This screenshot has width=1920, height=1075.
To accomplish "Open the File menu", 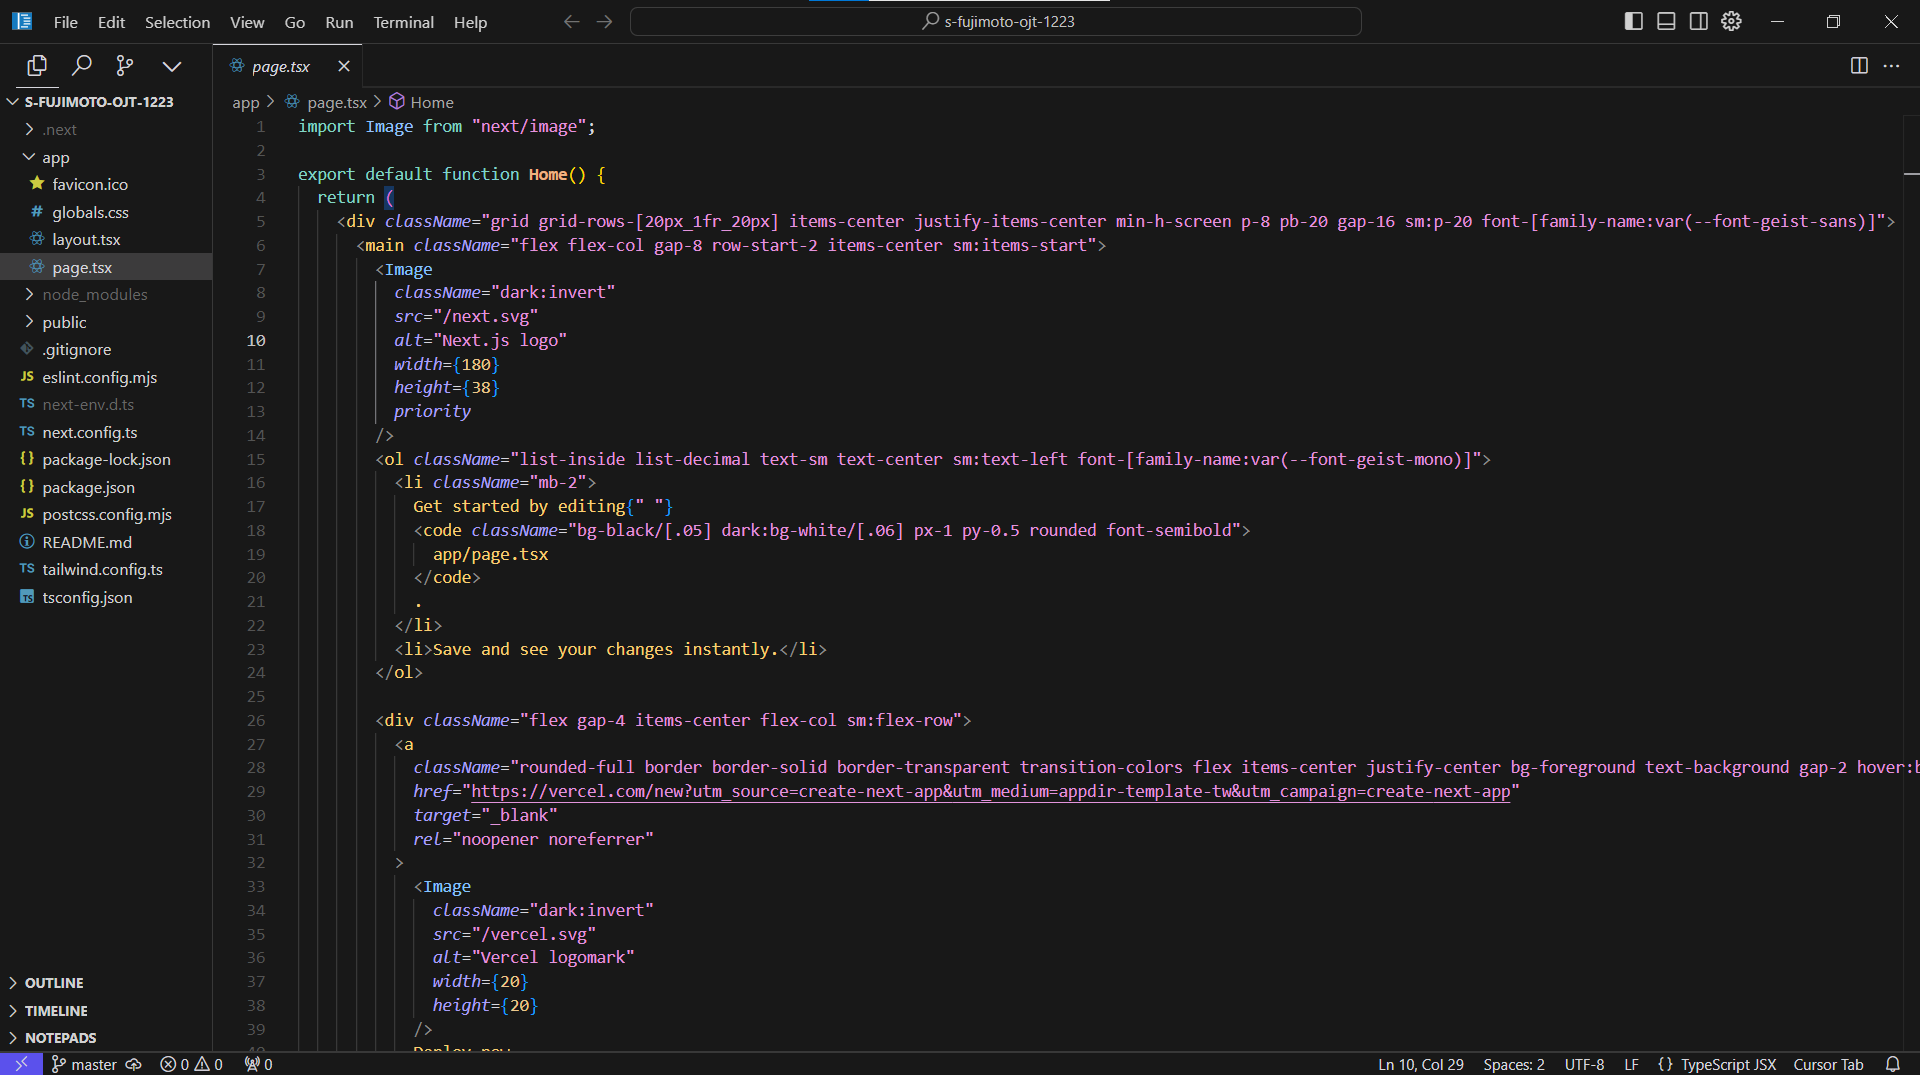I will pos(66,22).
